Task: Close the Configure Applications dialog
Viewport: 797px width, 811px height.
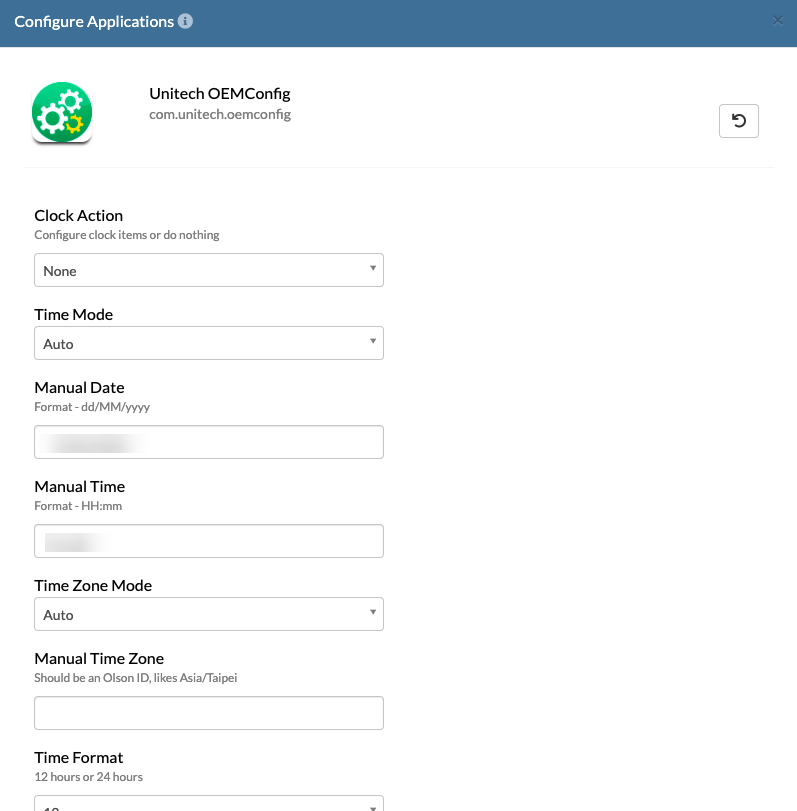Action: pos(777,21)
